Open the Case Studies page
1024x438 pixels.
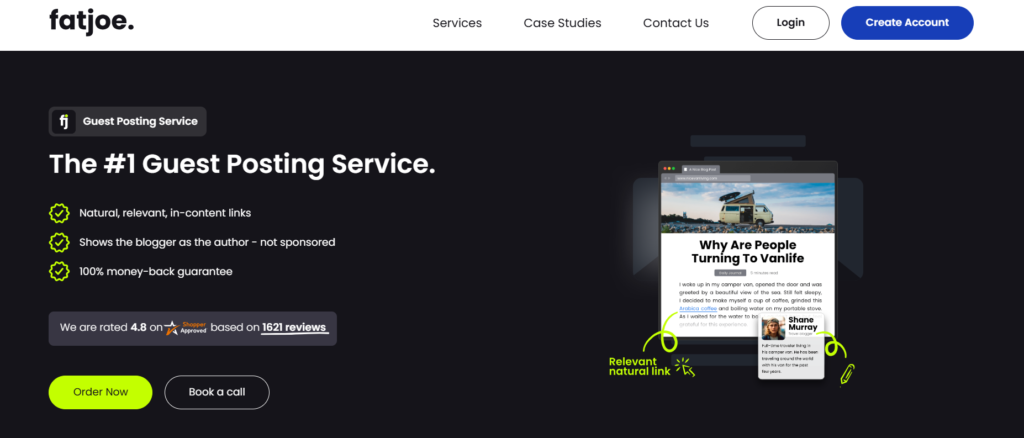(562, 23)
